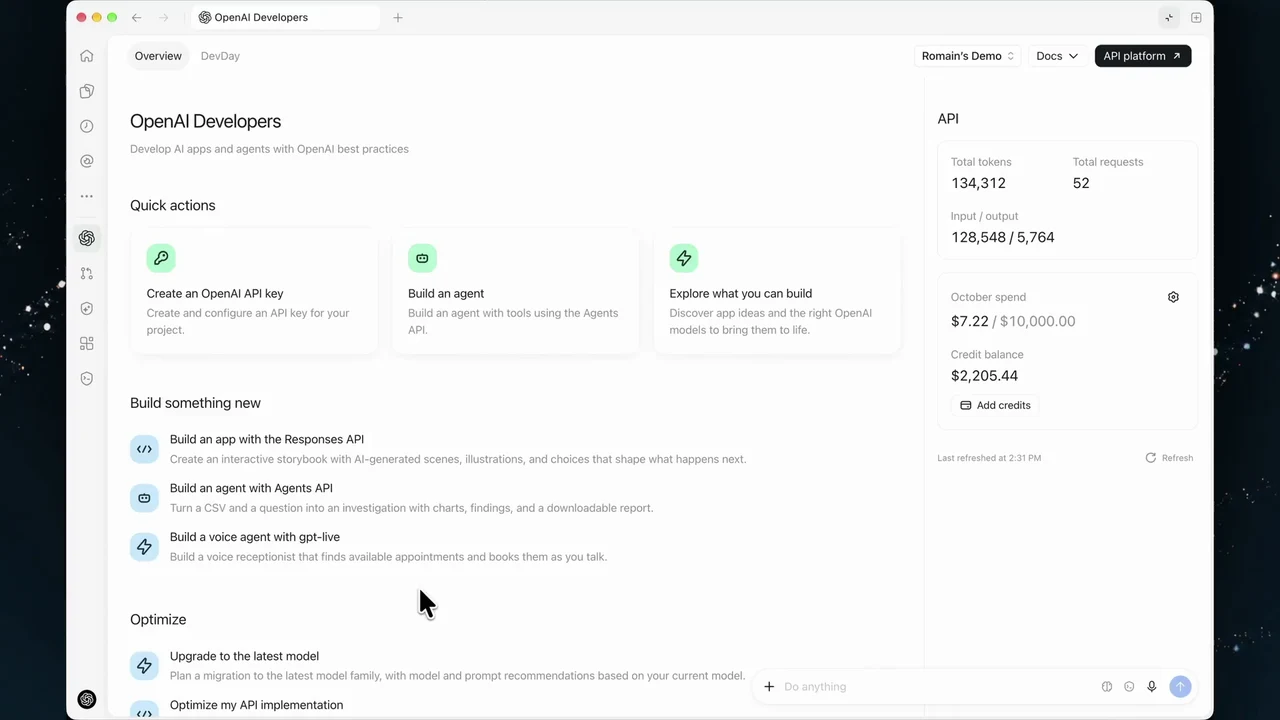Select Build an agent with Agents API
This screenshot has height=720, width=1280.
coord(392,498)
